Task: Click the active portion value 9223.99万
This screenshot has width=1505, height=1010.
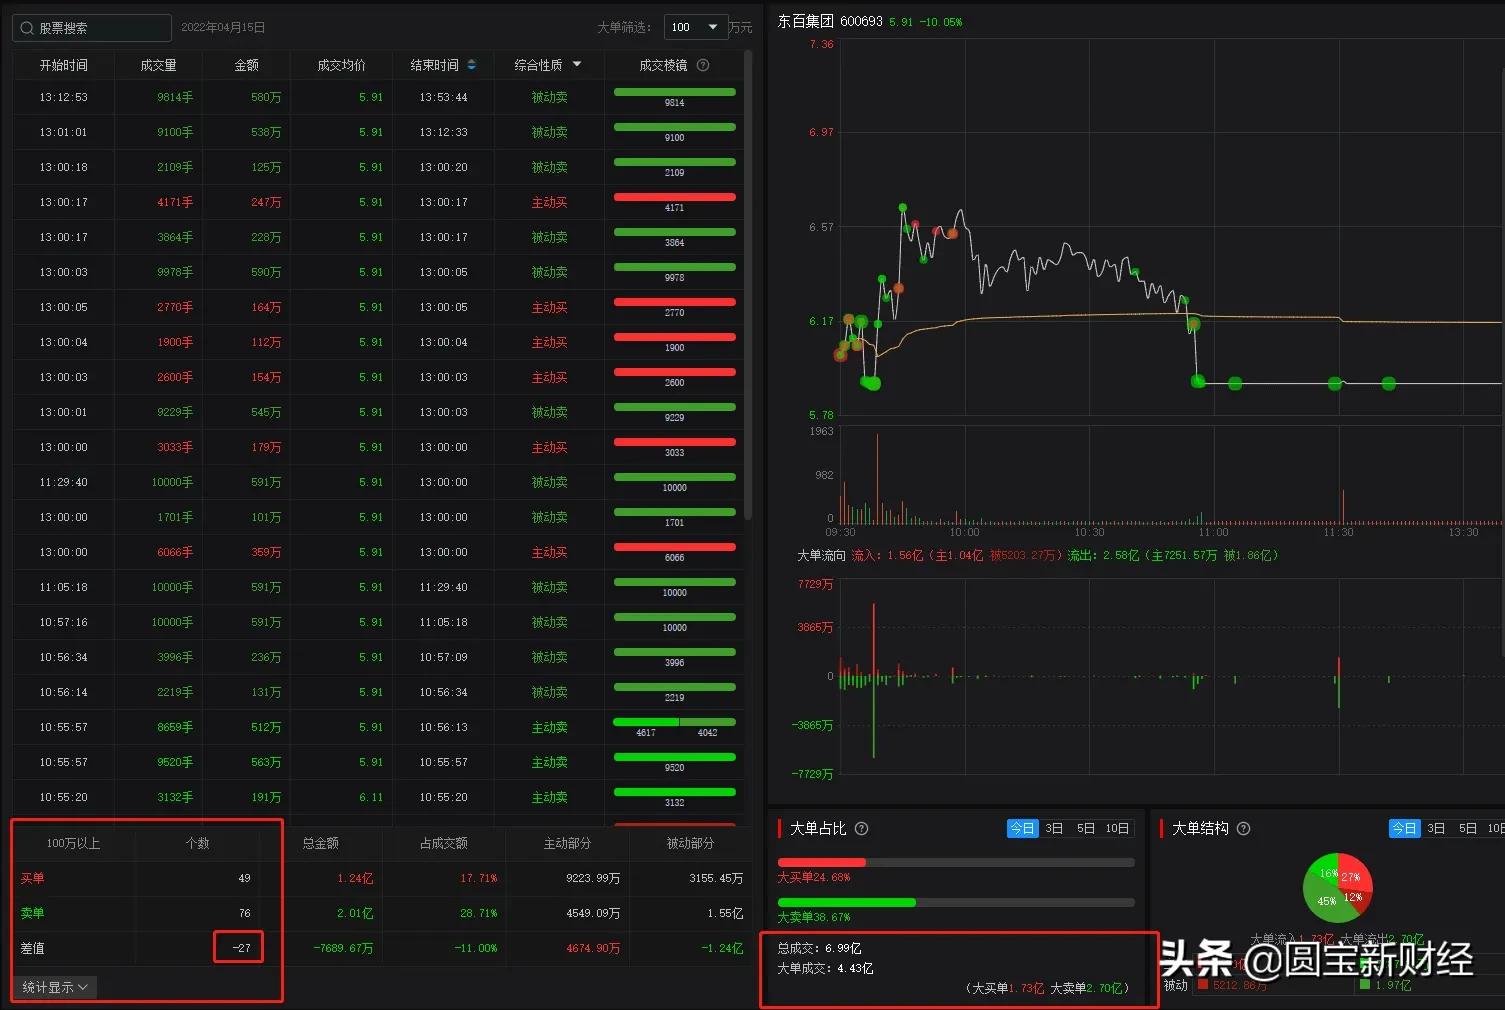Action: [593, 878]
